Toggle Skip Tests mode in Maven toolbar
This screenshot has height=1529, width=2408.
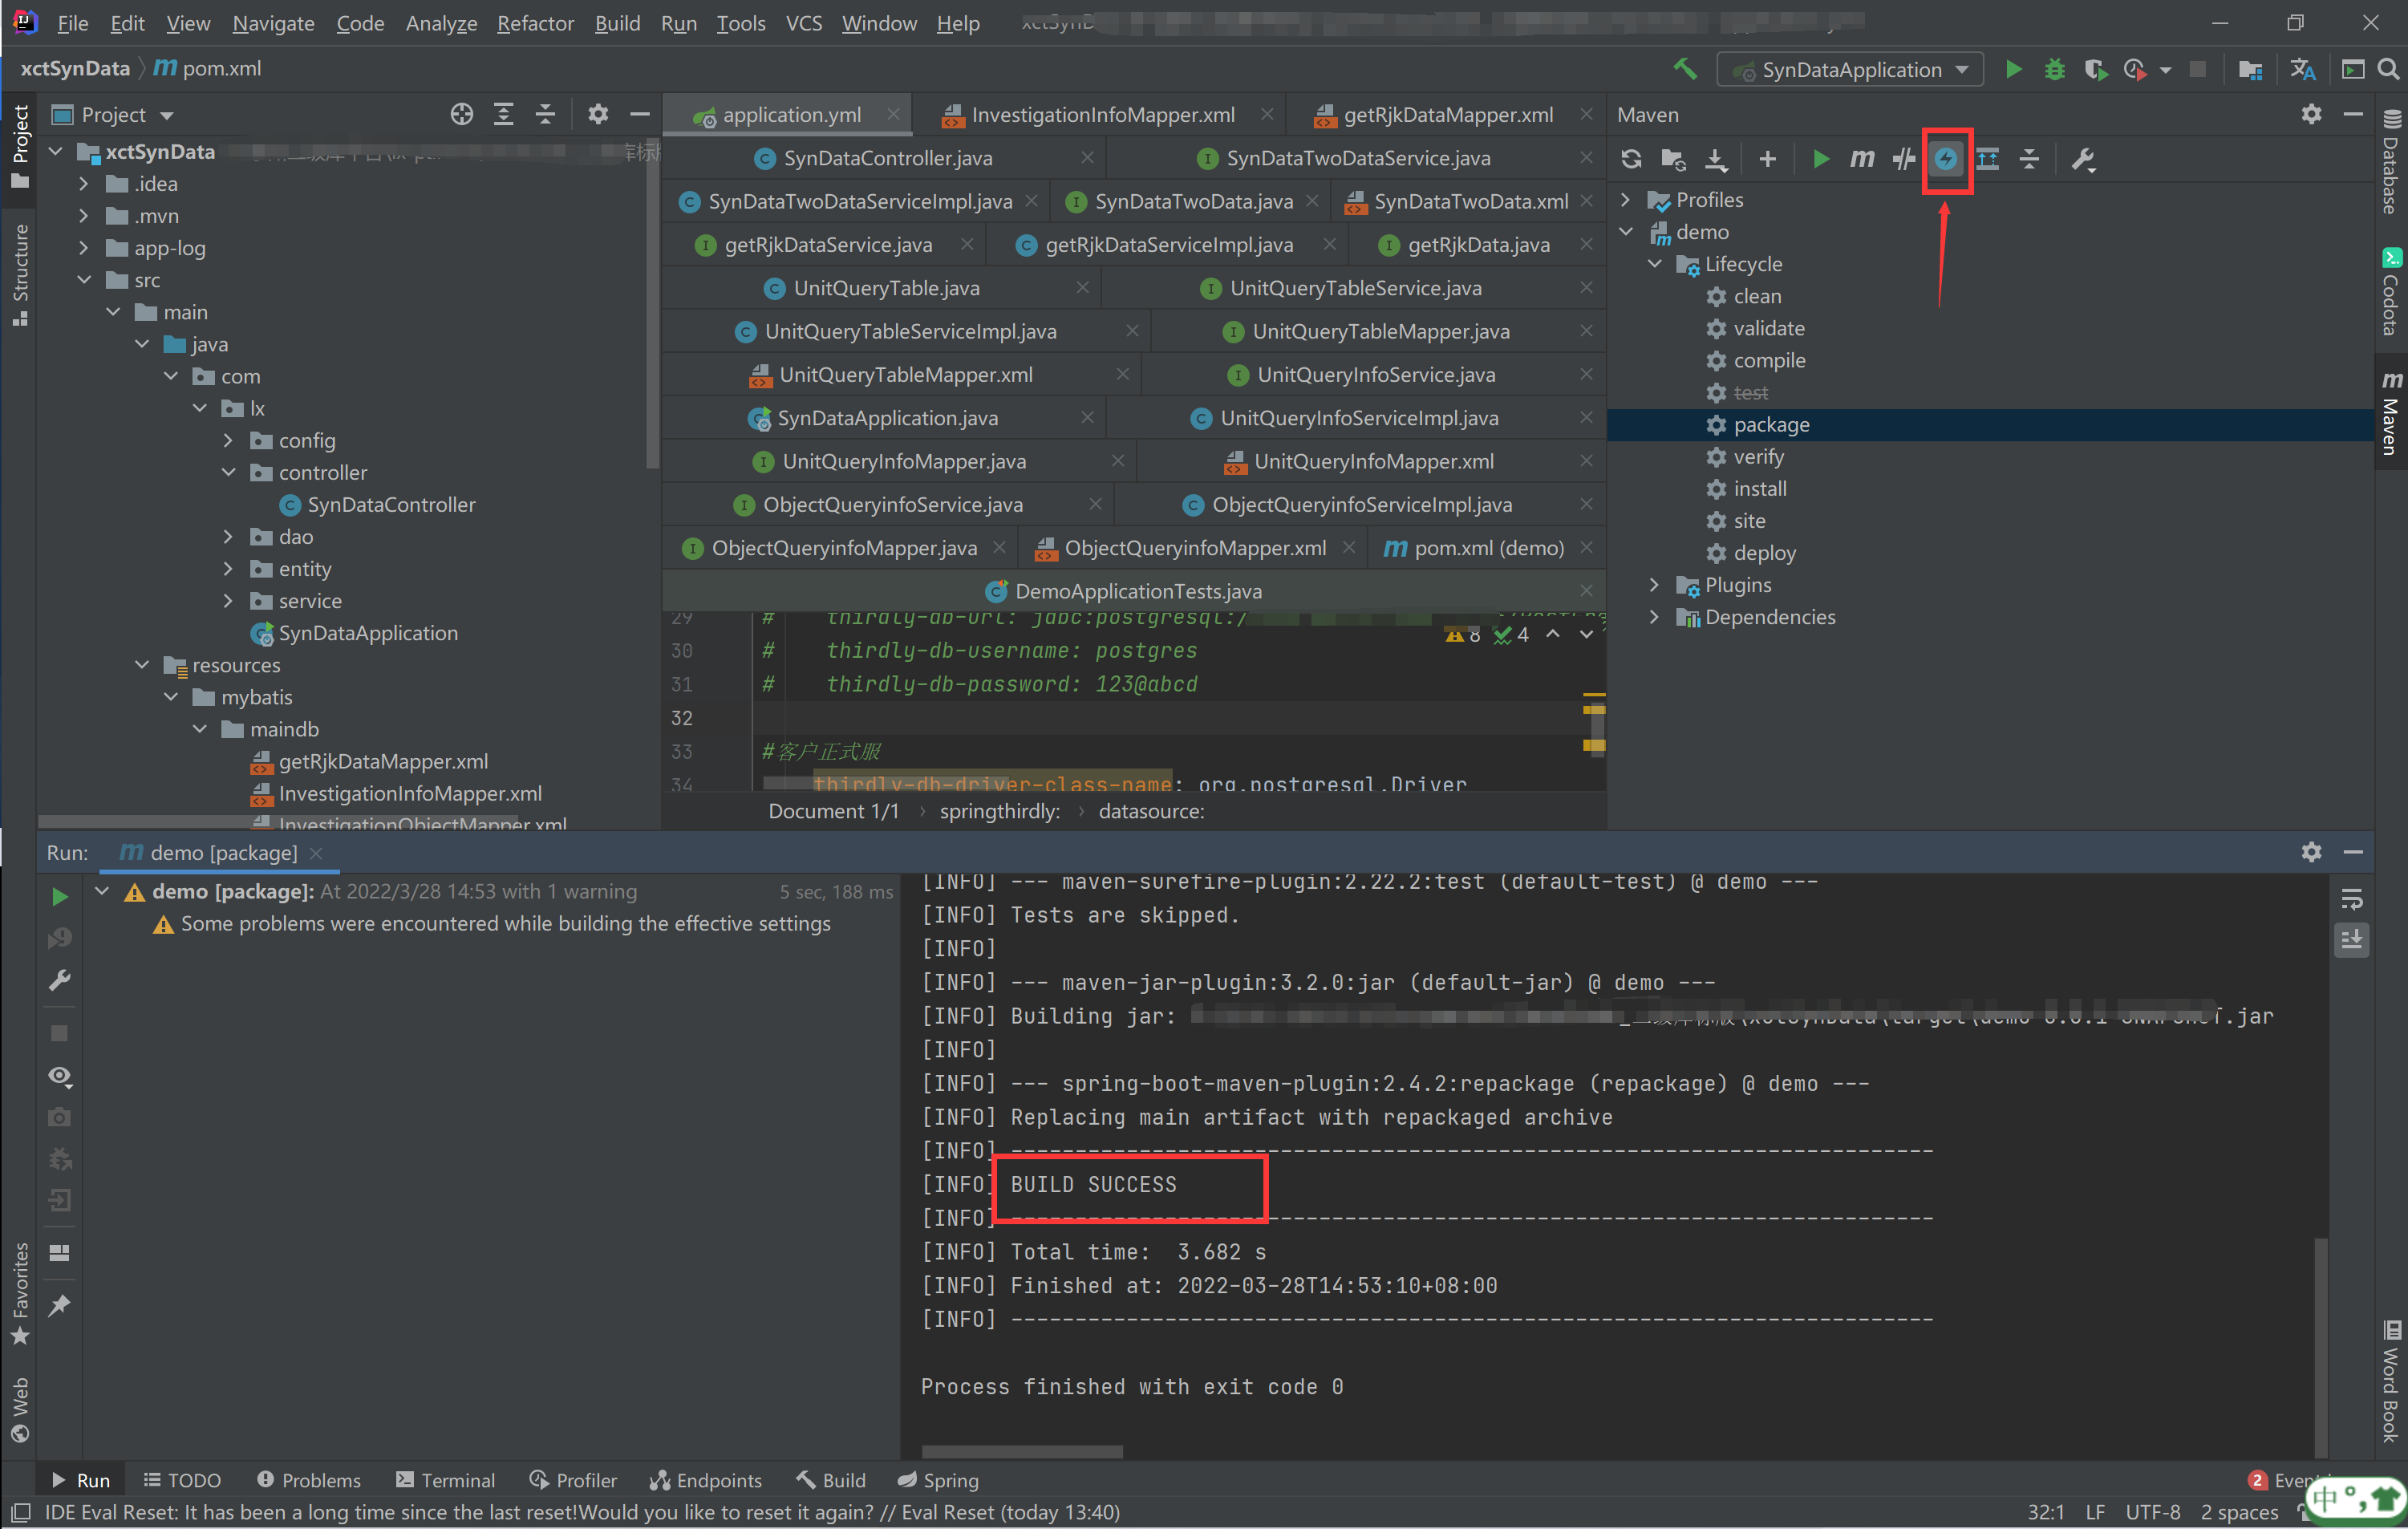coord(1945,159)
